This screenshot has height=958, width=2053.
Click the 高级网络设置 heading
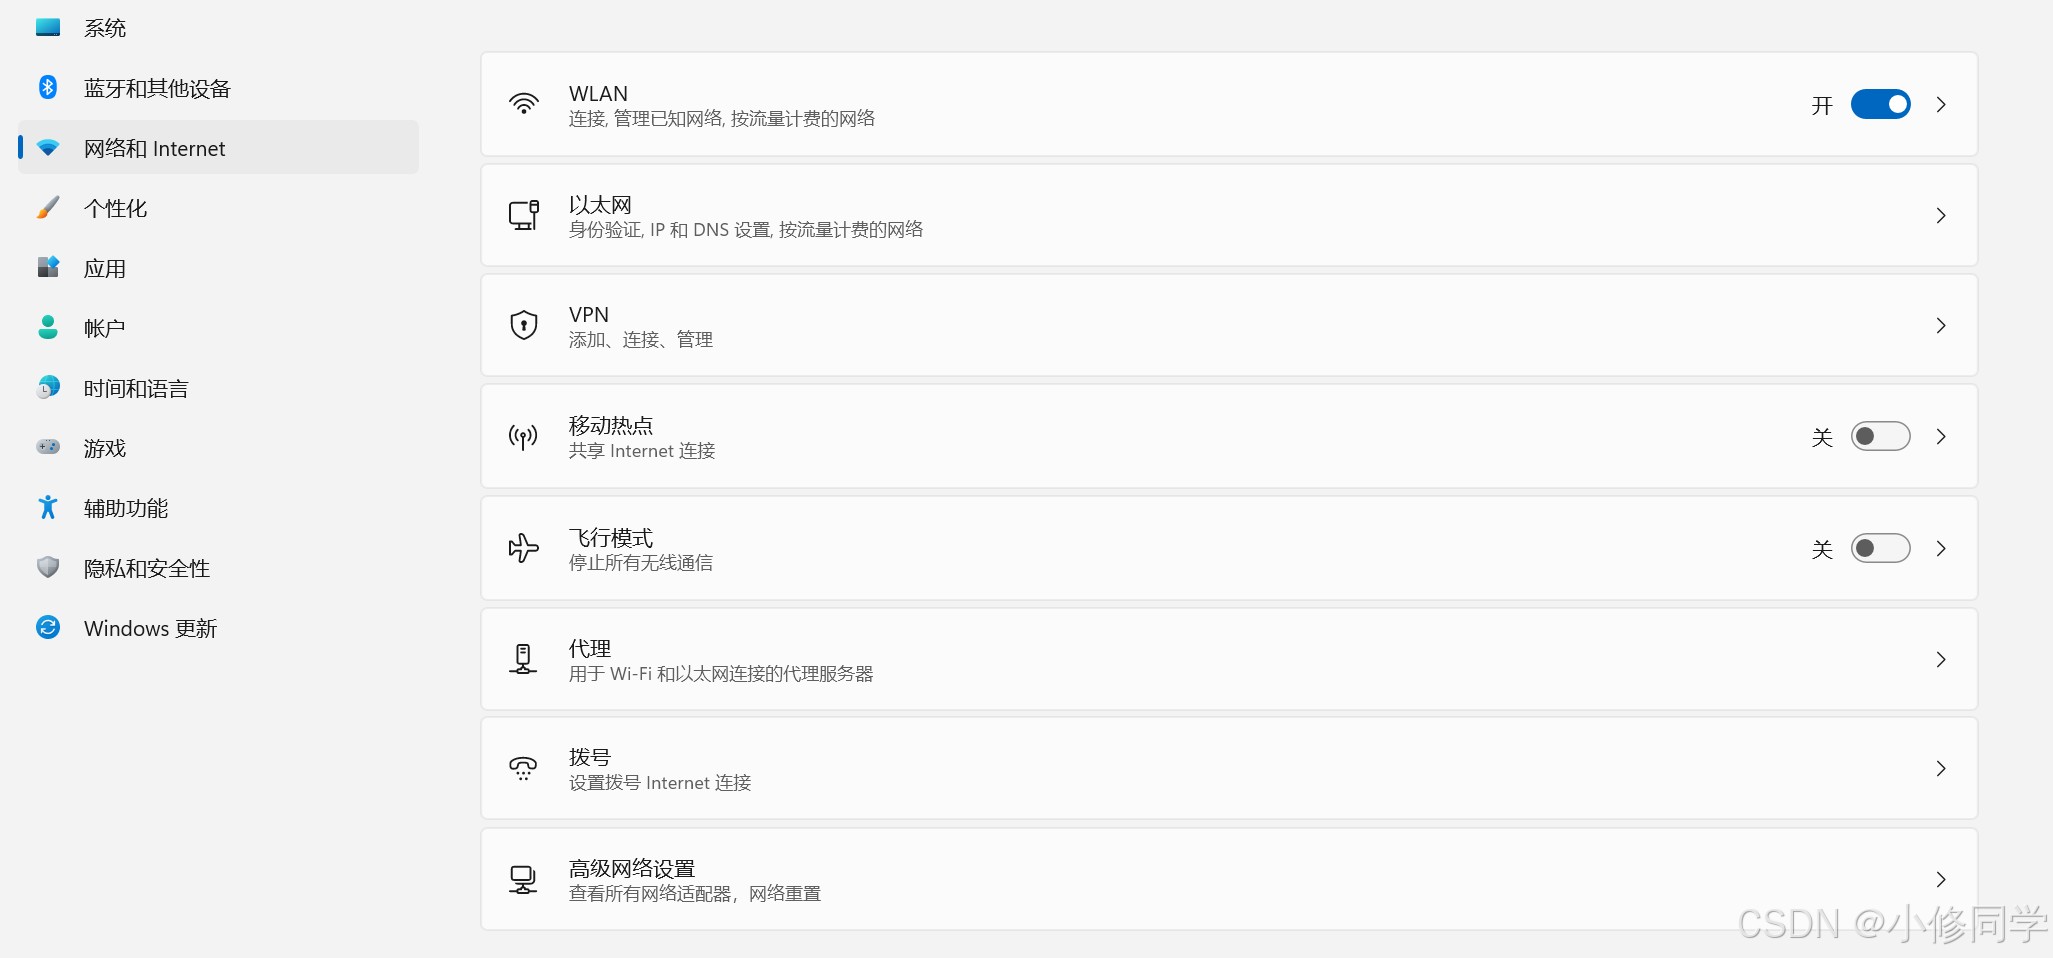click(x=632, y=868)
